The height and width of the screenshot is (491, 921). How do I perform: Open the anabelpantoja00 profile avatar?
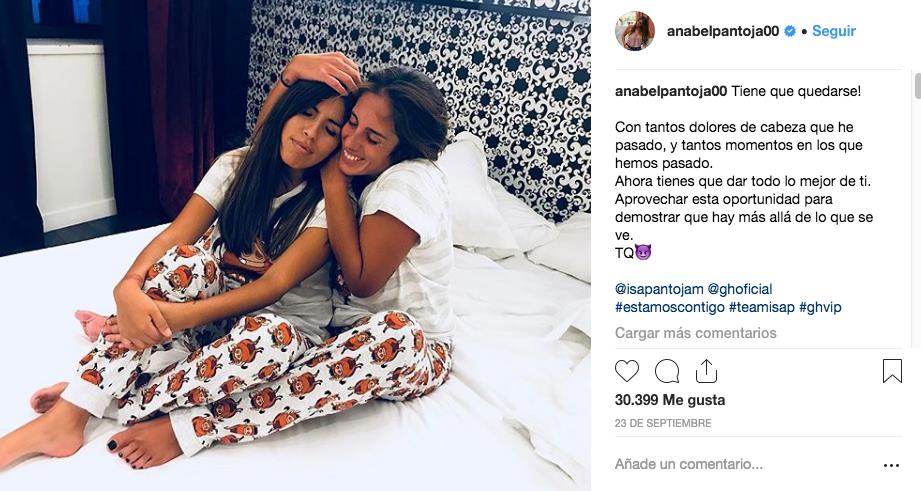[x=634, y=31]
